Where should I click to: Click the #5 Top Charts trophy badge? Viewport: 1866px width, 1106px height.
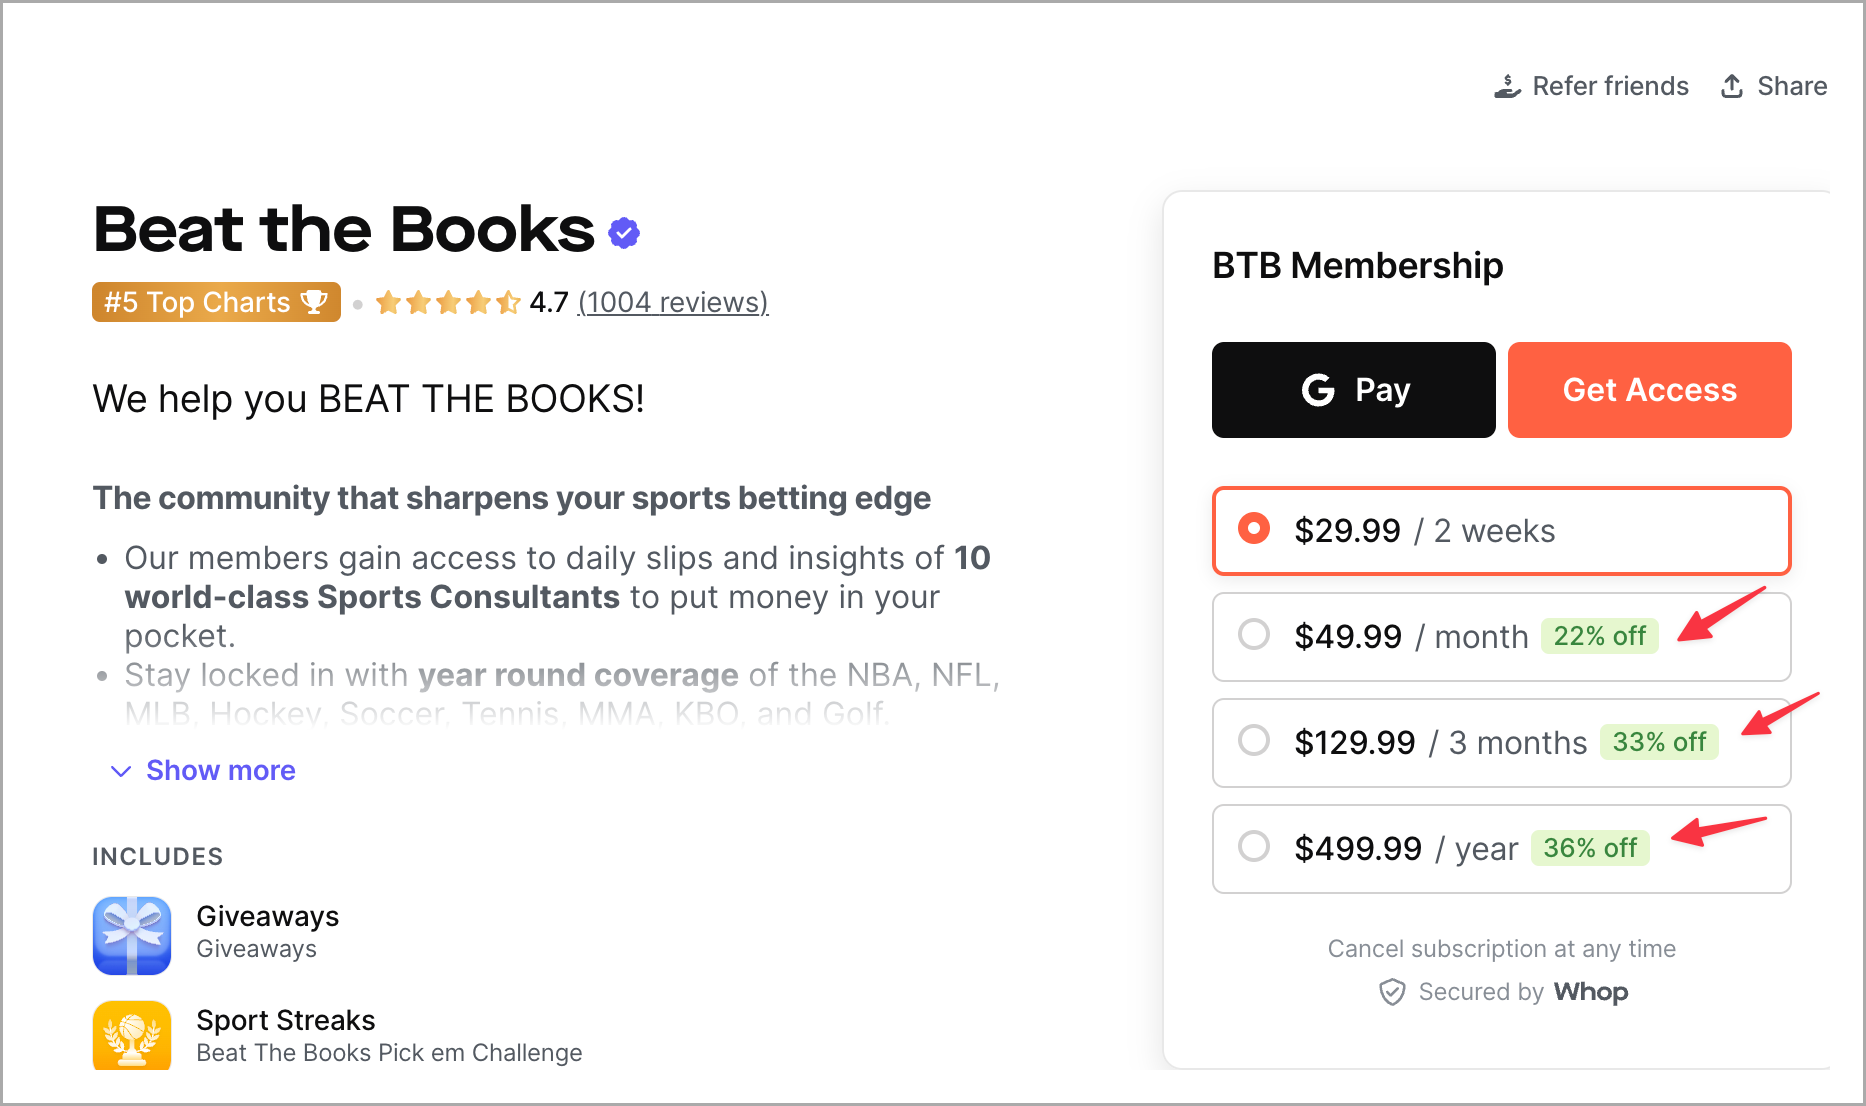(216, 302)
